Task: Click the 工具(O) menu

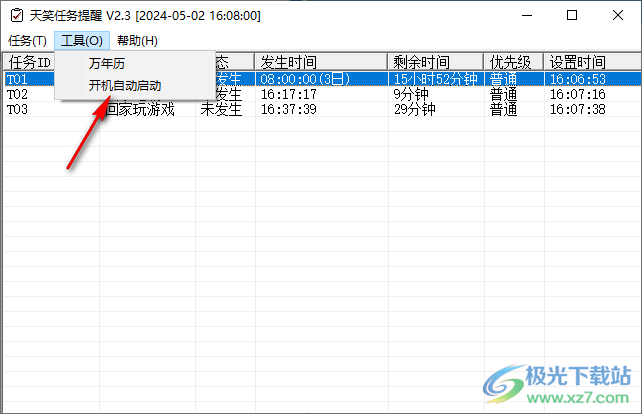Action: pos(80,41)
